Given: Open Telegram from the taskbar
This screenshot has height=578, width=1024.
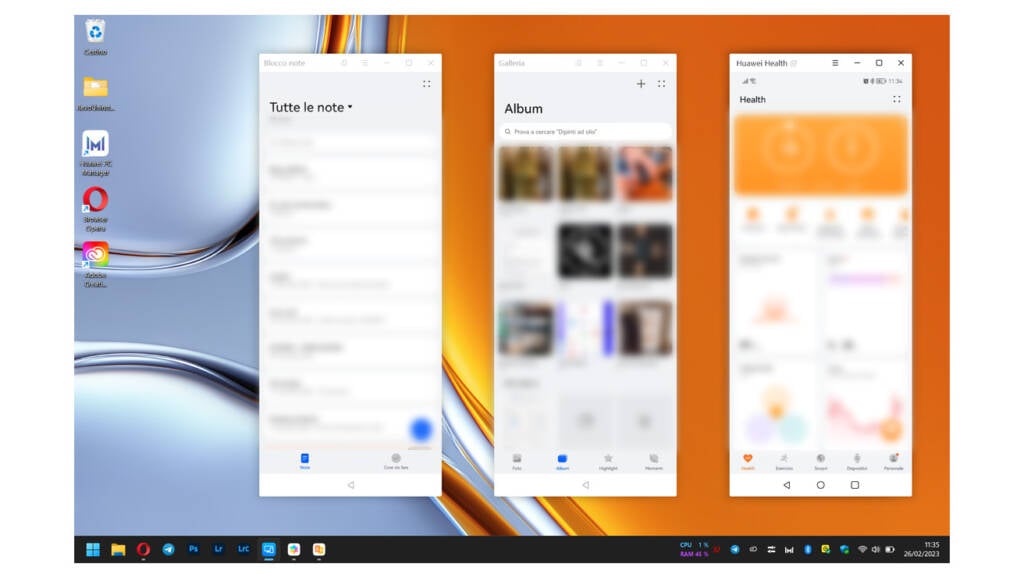Looking at the screenshot, I should (168, 549).
